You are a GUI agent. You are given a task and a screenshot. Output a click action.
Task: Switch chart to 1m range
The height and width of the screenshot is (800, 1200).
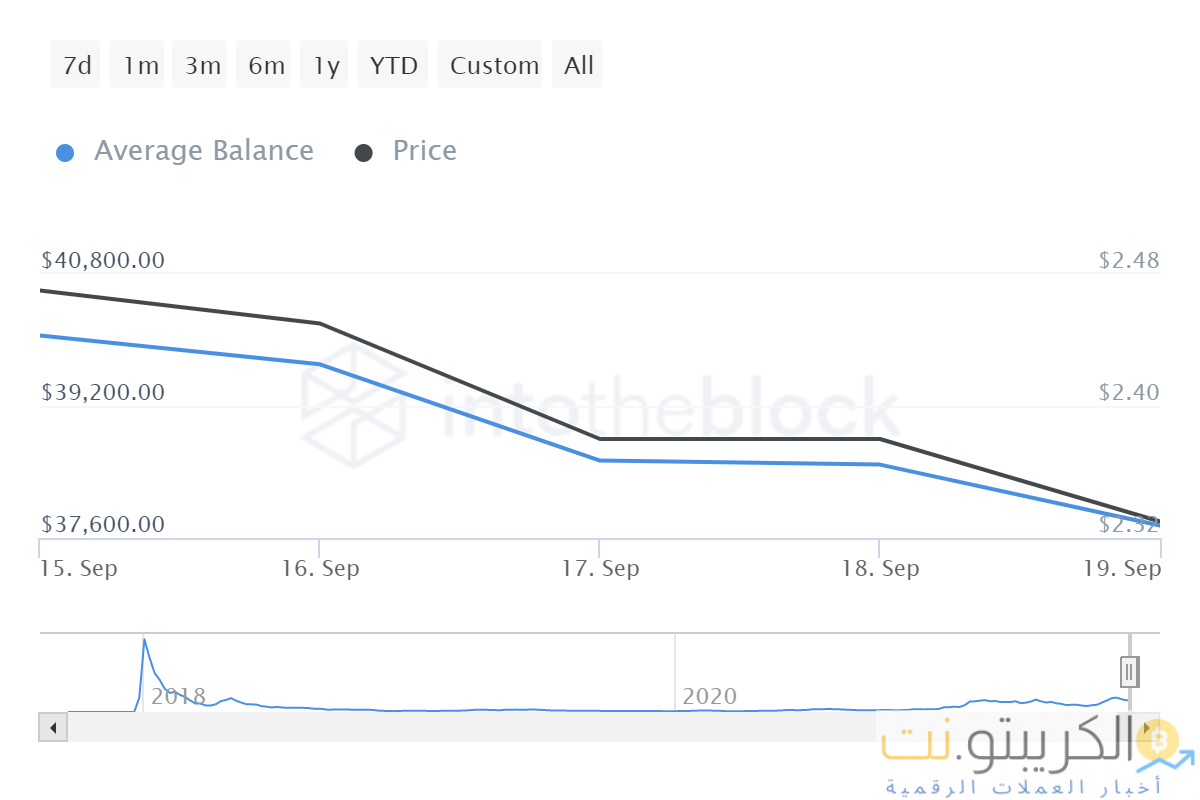point(140,65)
